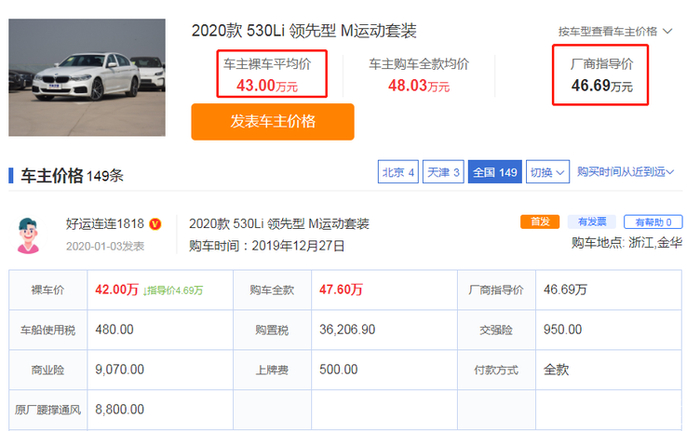Click the 480.00 车船使用税 value
Image resolution: width=700 pixels, height=431 pixels.
click(x=114, y=330)
